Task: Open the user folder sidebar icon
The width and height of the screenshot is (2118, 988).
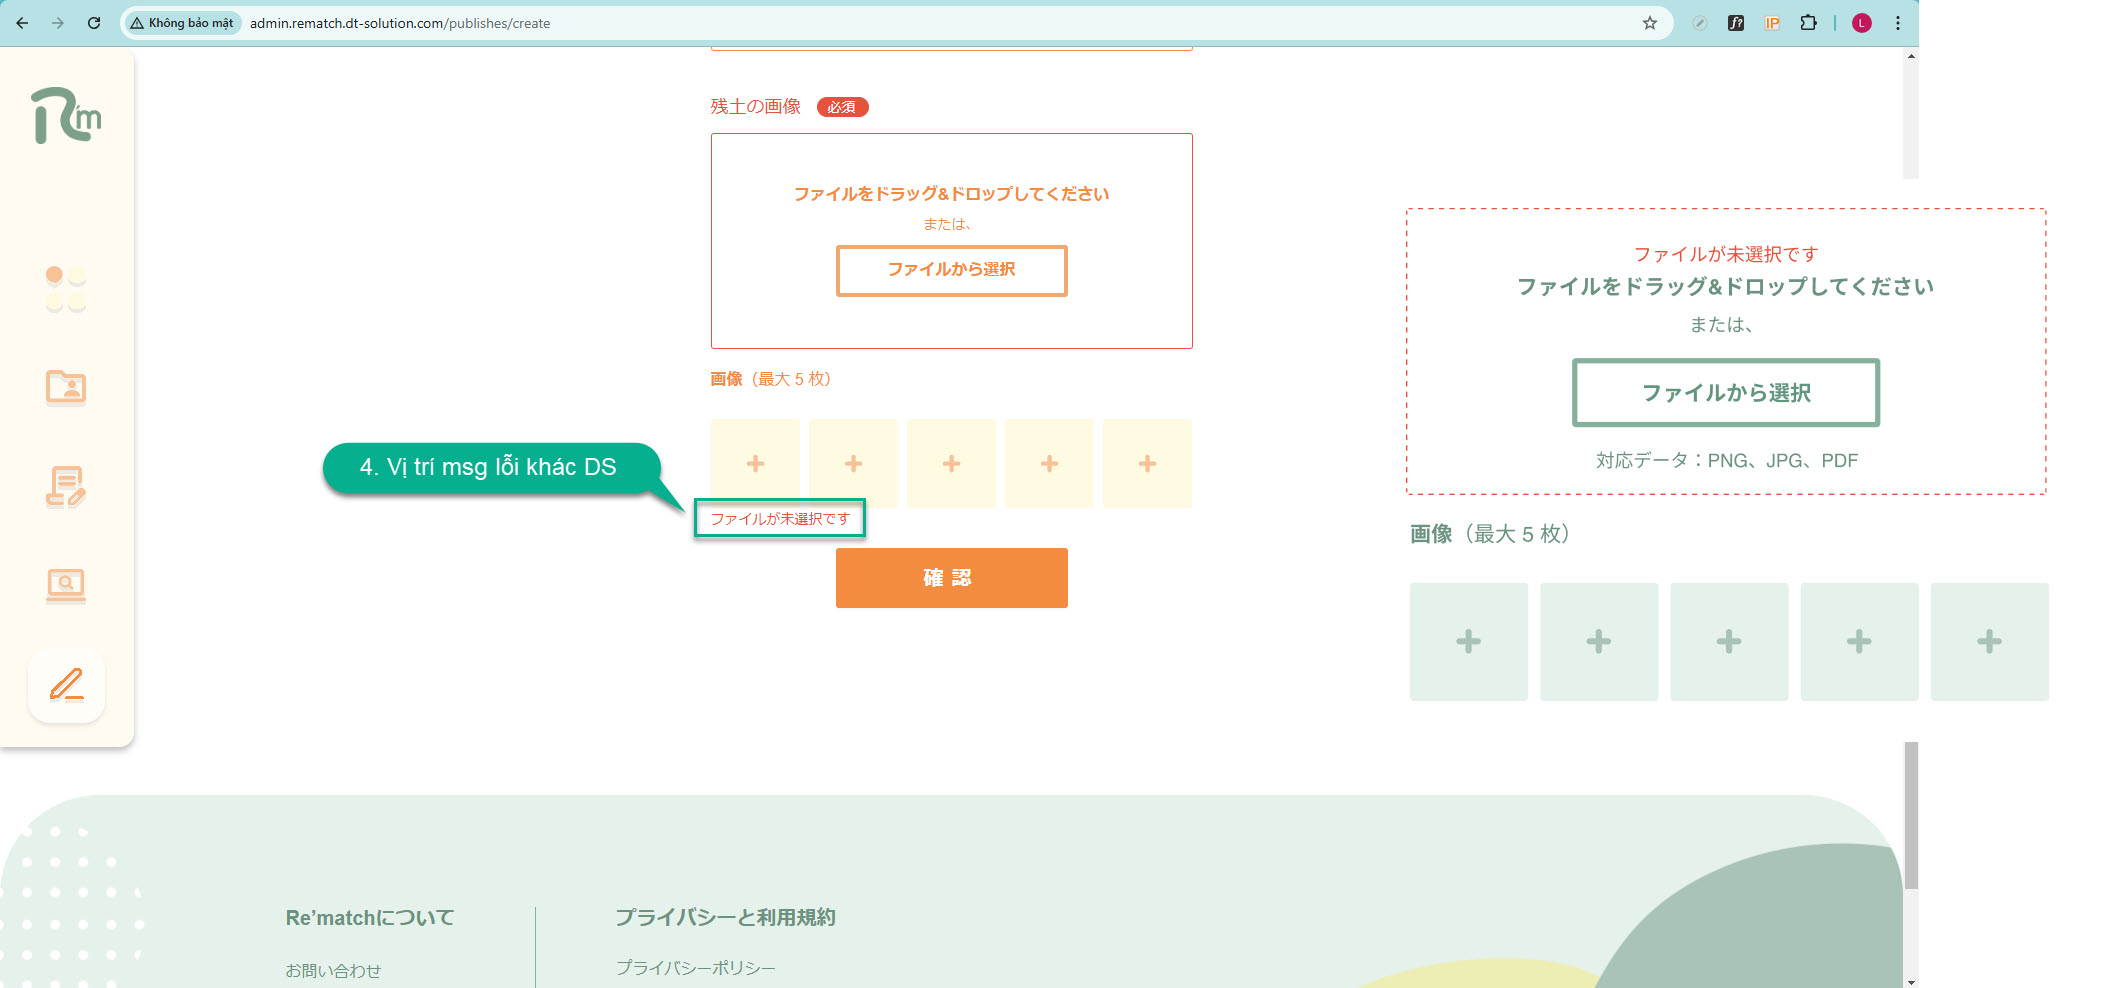Action: coord(66,387)
